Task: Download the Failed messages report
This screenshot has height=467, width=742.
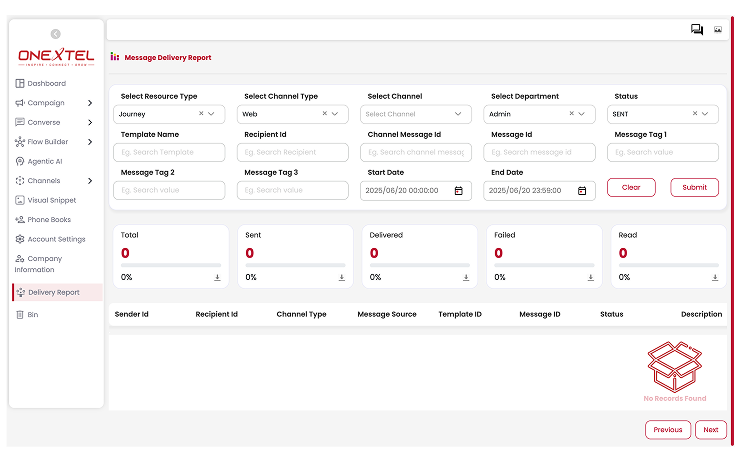Action: click(591, 277)
